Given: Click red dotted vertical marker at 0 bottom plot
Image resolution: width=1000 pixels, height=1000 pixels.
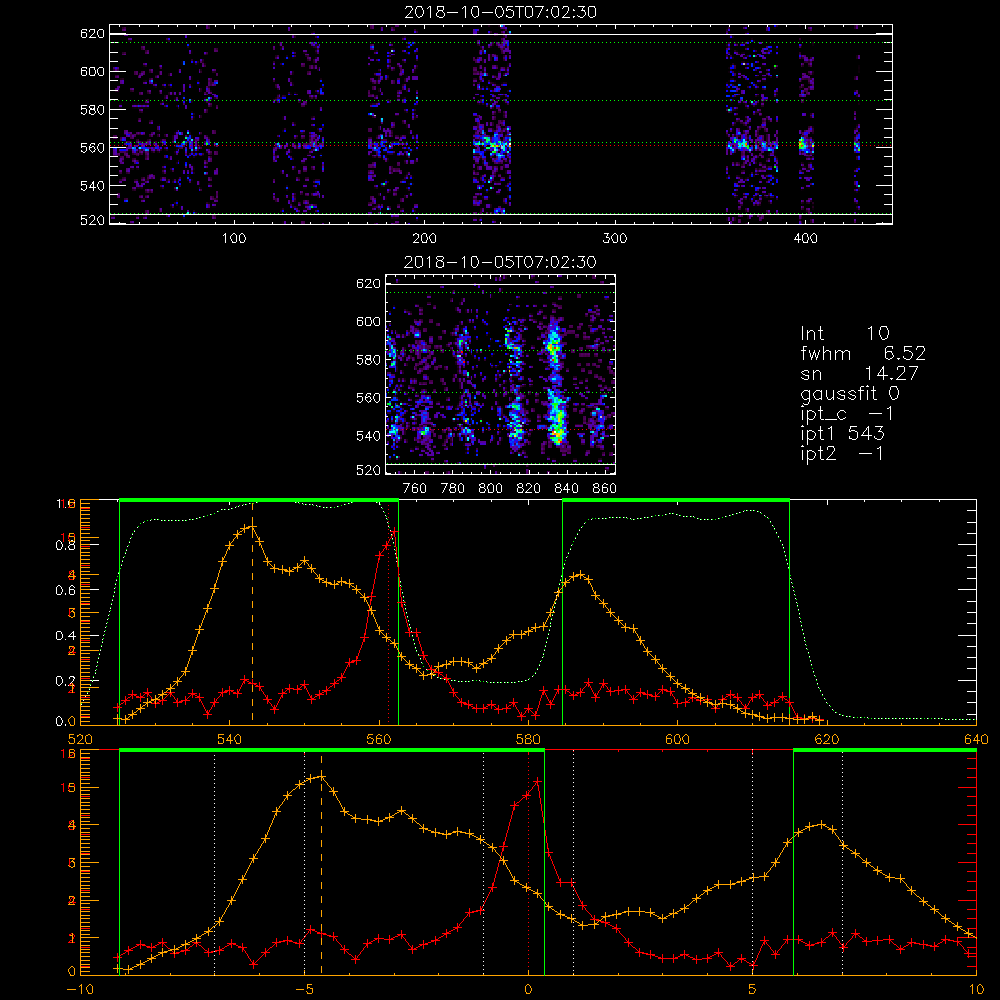Looking at the screenshot, I should point(528,864).
